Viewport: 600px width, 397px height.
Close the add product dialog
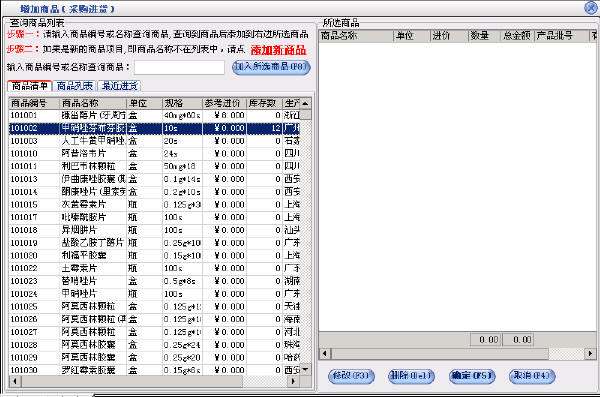click(x=591, y=8)
